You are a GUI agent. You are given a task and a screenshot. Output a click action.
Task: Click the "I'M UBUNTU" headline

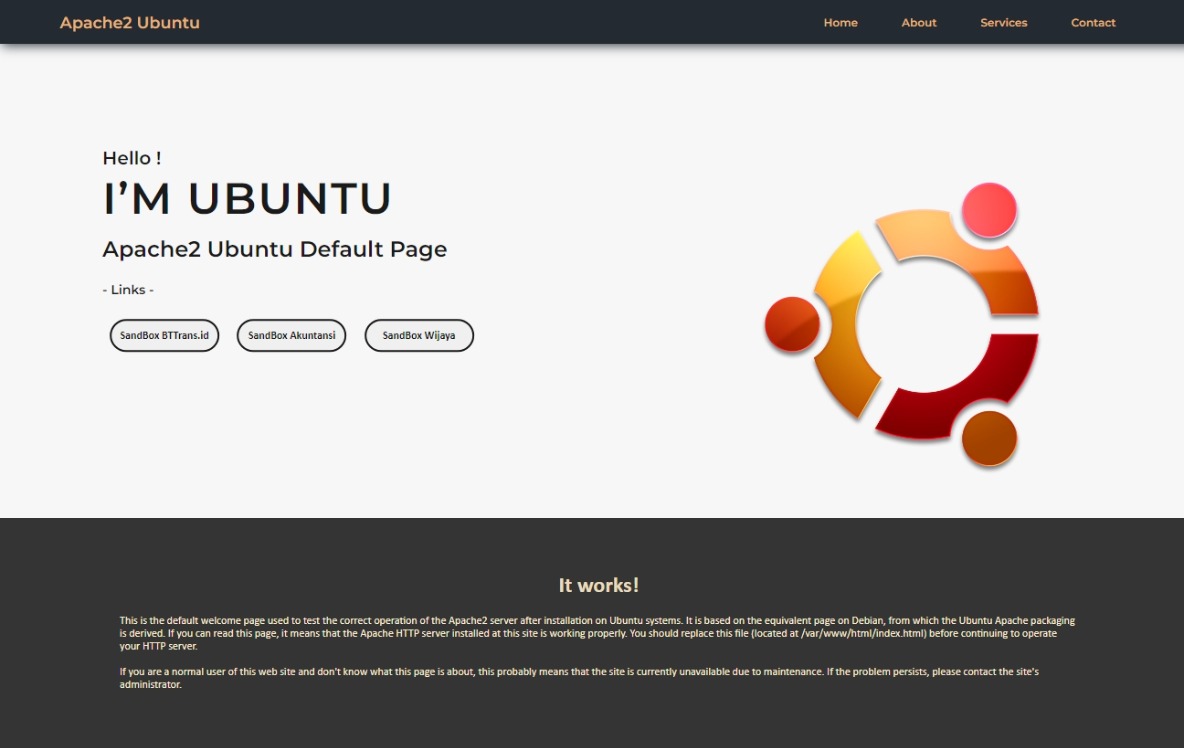click(246, 199)
